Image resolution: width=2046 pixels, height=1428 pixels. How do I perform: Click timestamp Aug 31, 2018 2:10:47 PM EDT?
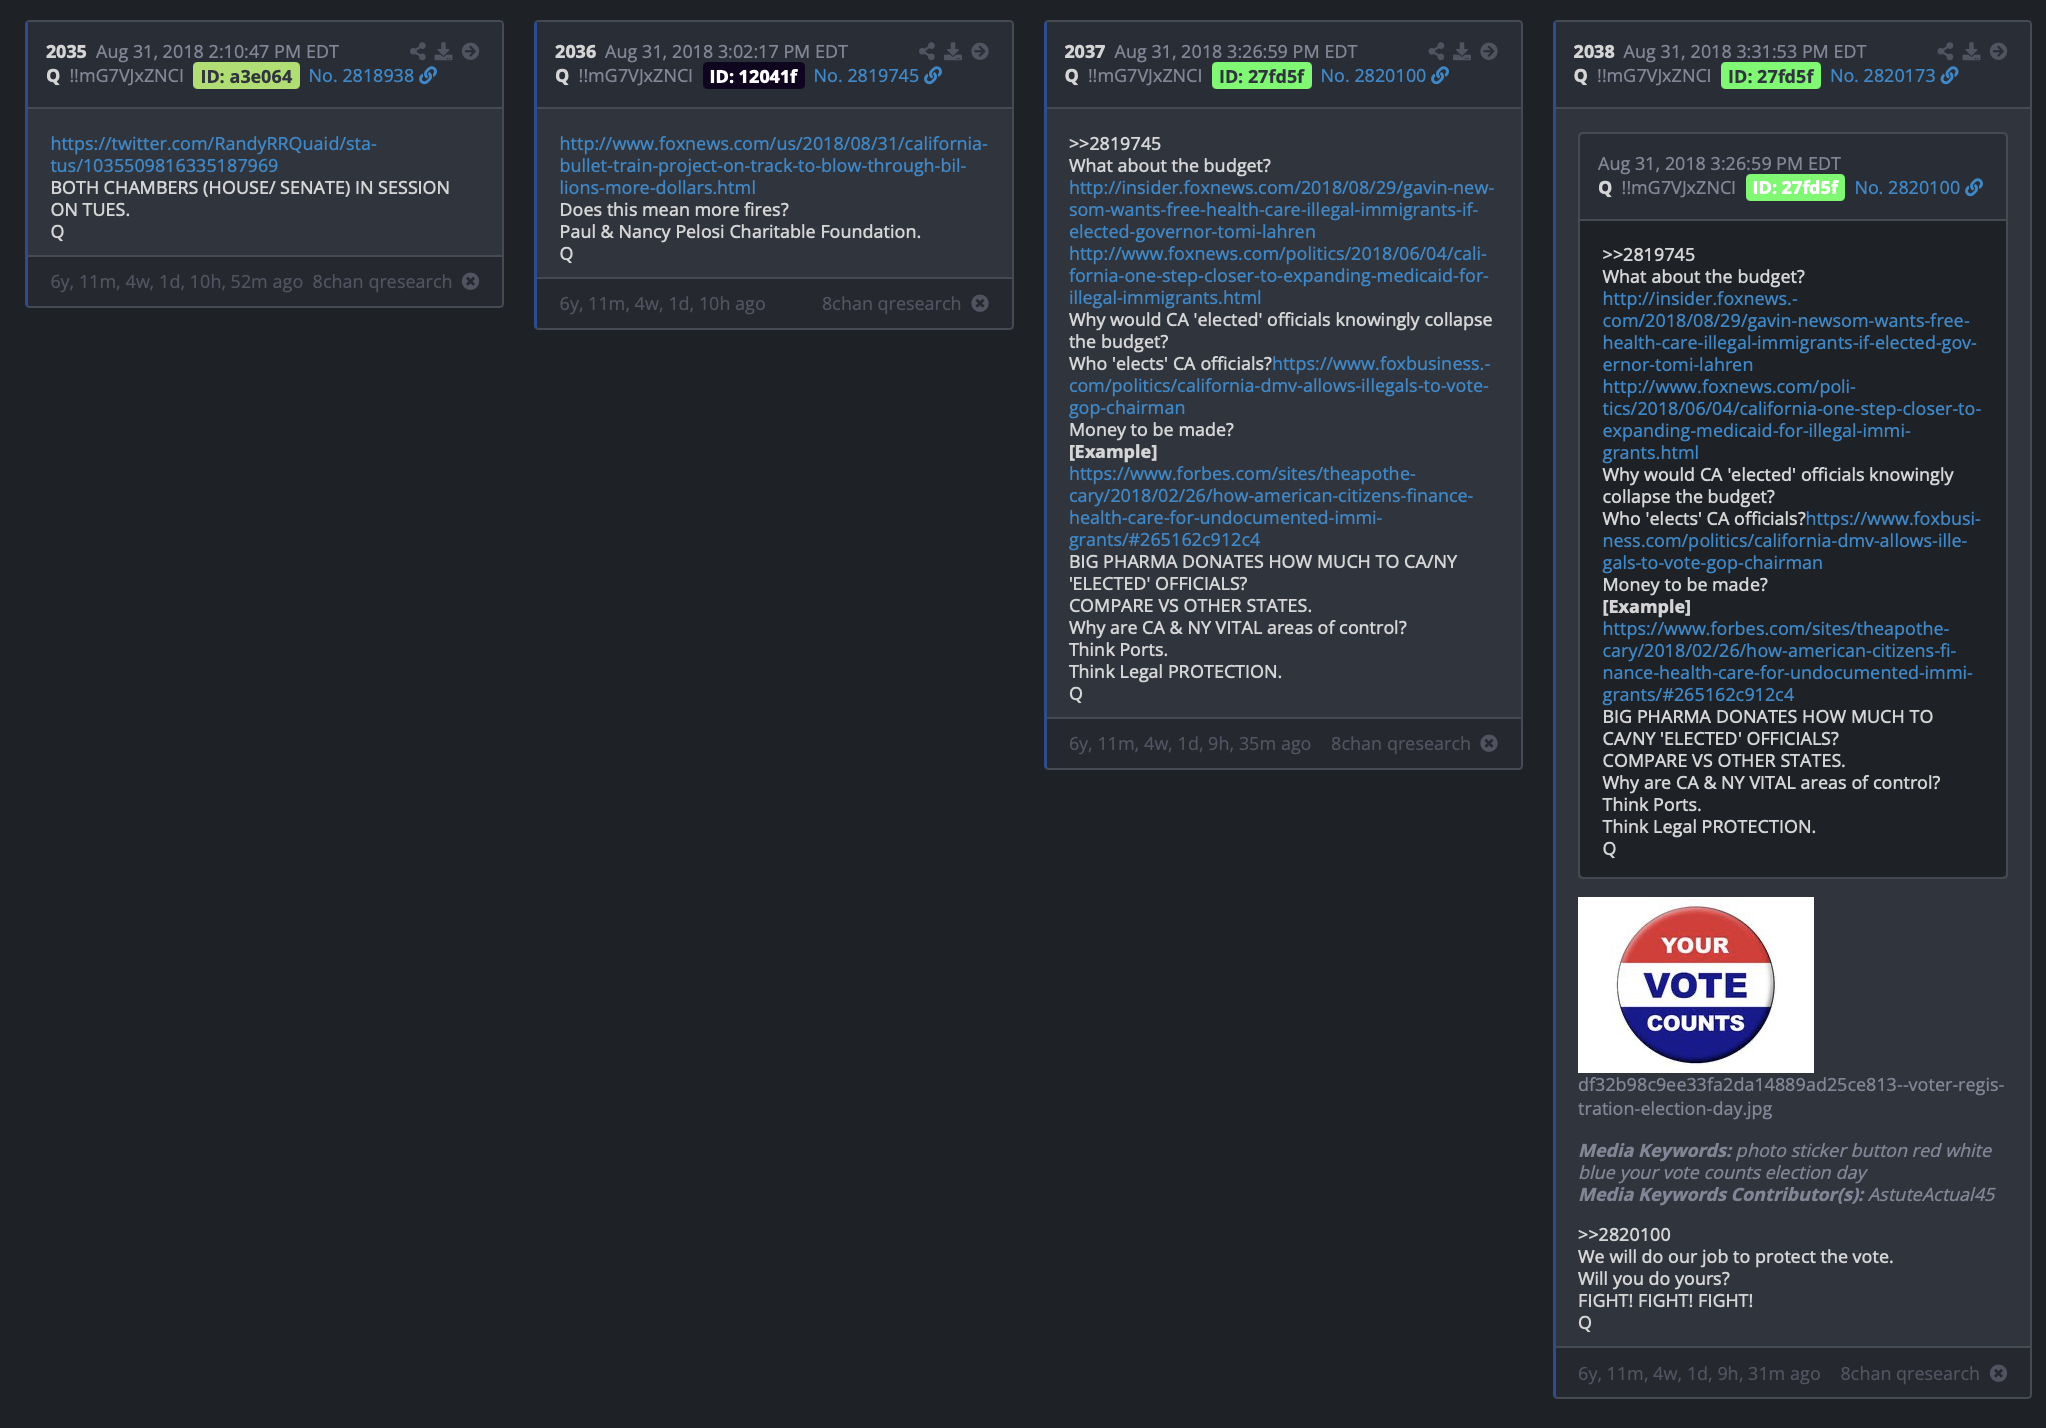[x=217, y=51]
